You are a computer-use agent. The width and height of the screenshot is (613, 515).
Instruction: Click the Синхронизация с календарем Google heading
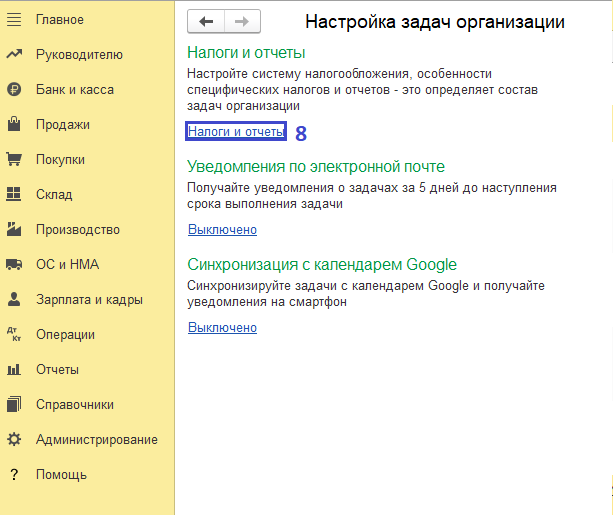(322, 265)
